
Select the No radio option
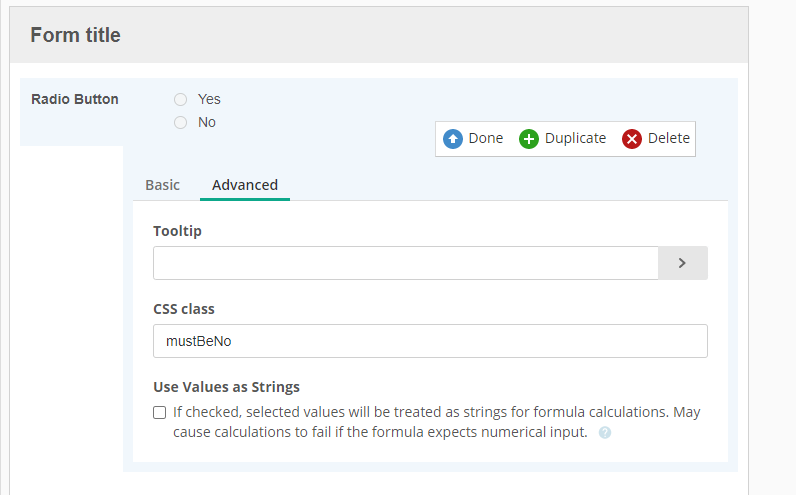[x=180, y=122]
